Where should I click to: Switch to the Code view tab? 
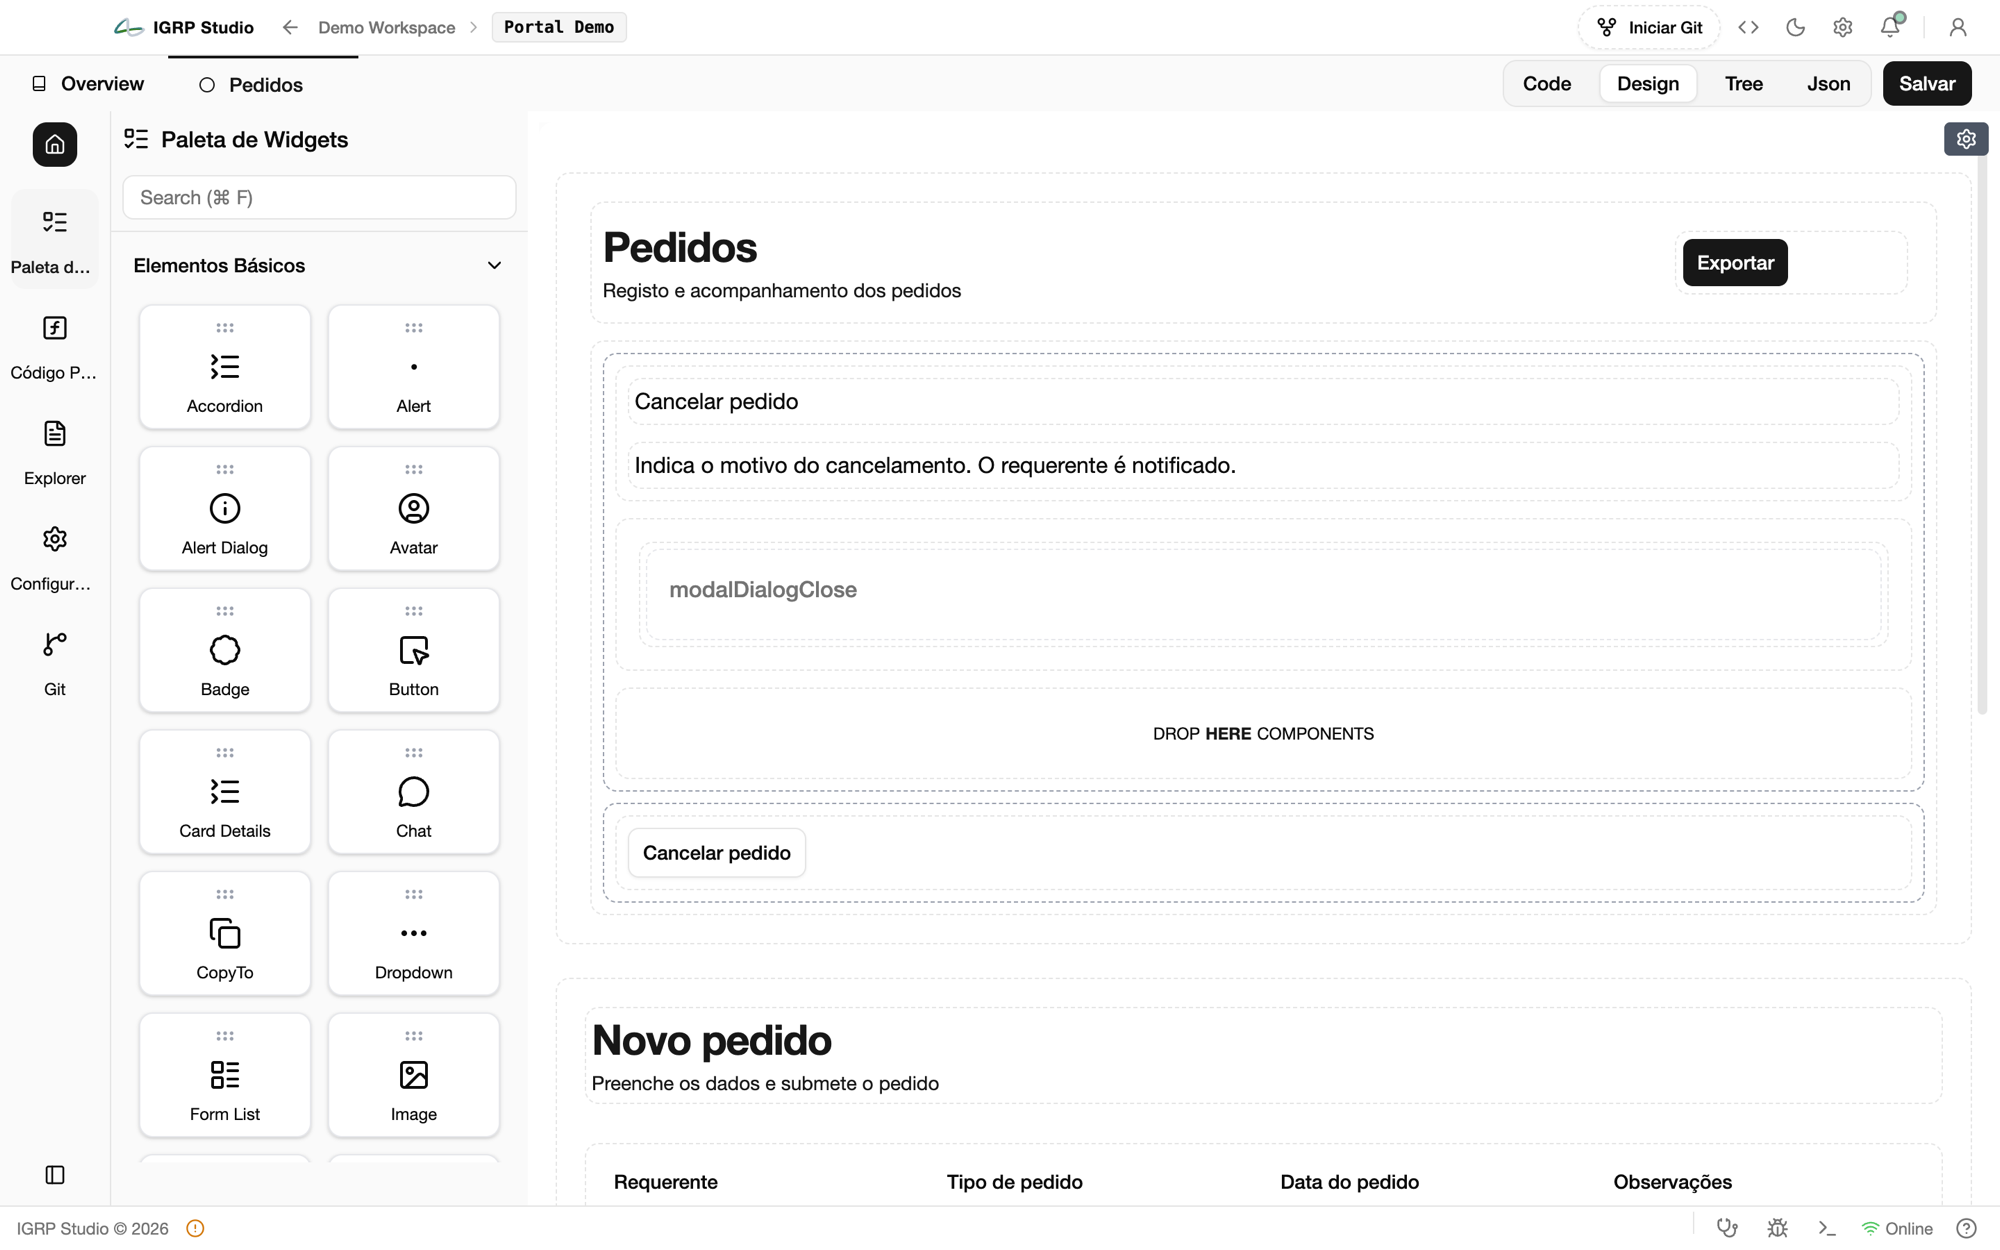pyautogui.click(x=1547, y=84)
